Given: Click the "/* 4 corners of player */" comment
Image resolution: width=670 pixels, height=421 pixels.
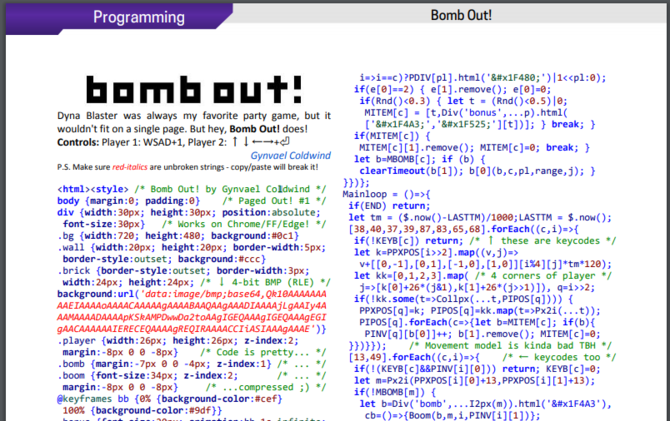Looking at the screenshot, I should pyautogui.click(x=545, y=276).
